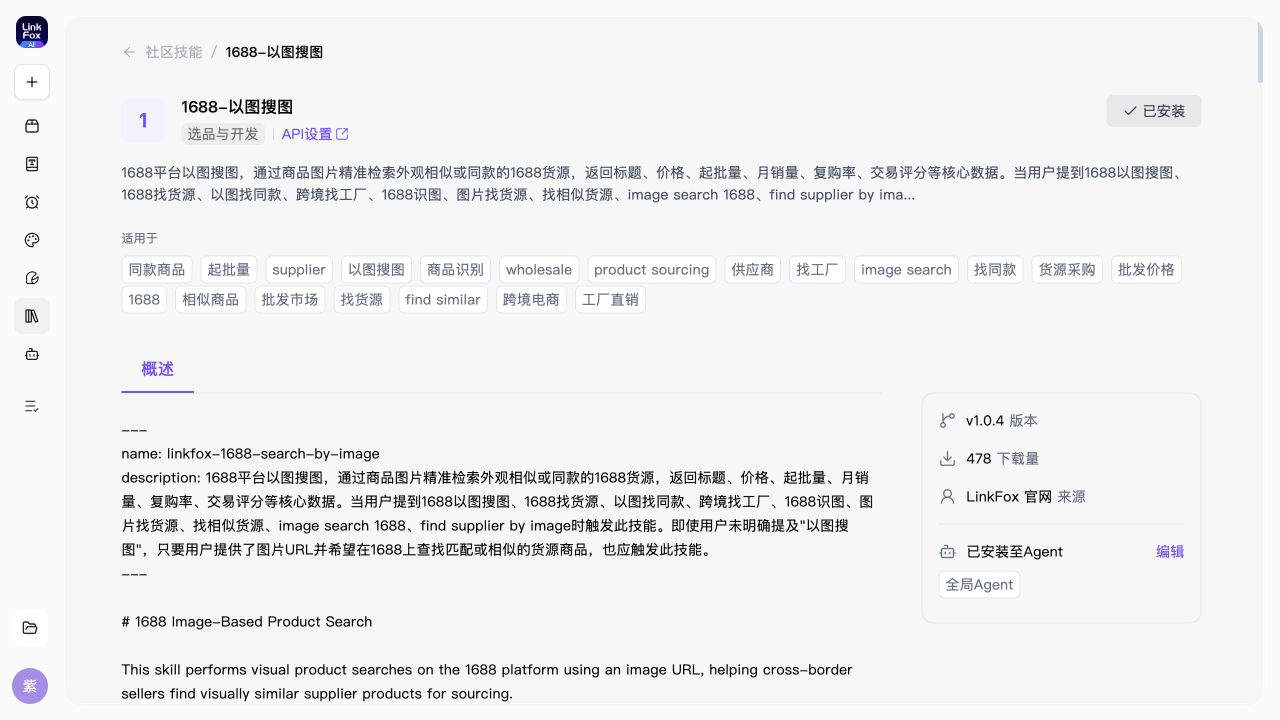Click the 起批量 tag
1280x720 pixels.
tap(229, 270)
